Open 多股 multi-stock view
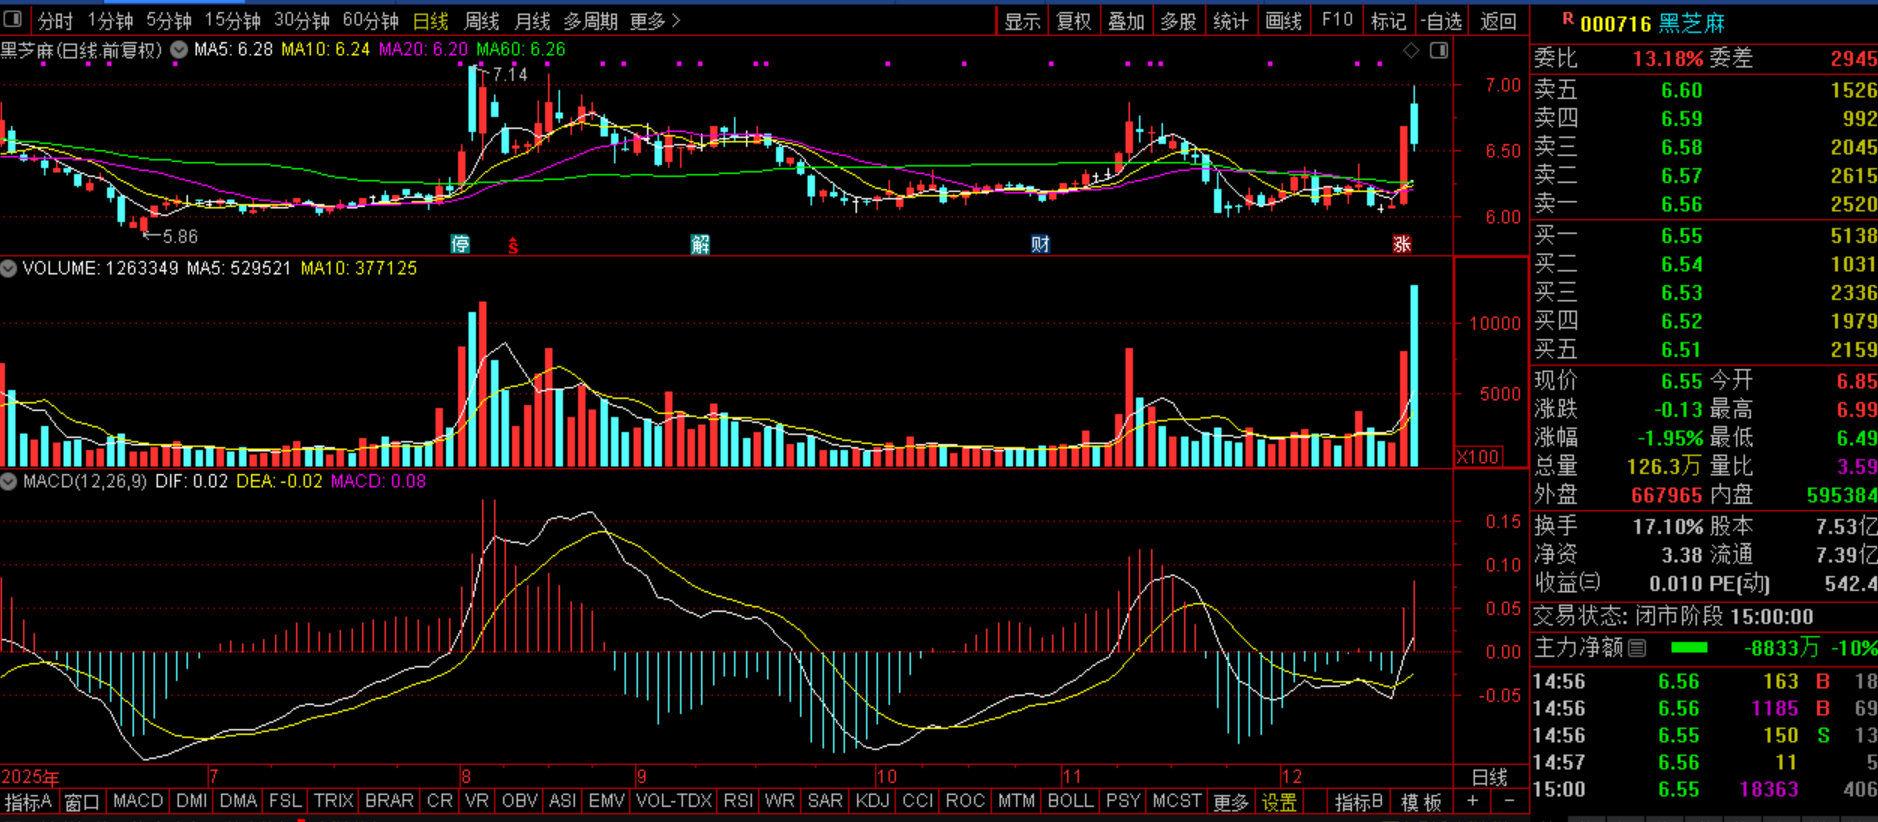The width and height of the screenshot is (1878, 822). click(1178, 21)
